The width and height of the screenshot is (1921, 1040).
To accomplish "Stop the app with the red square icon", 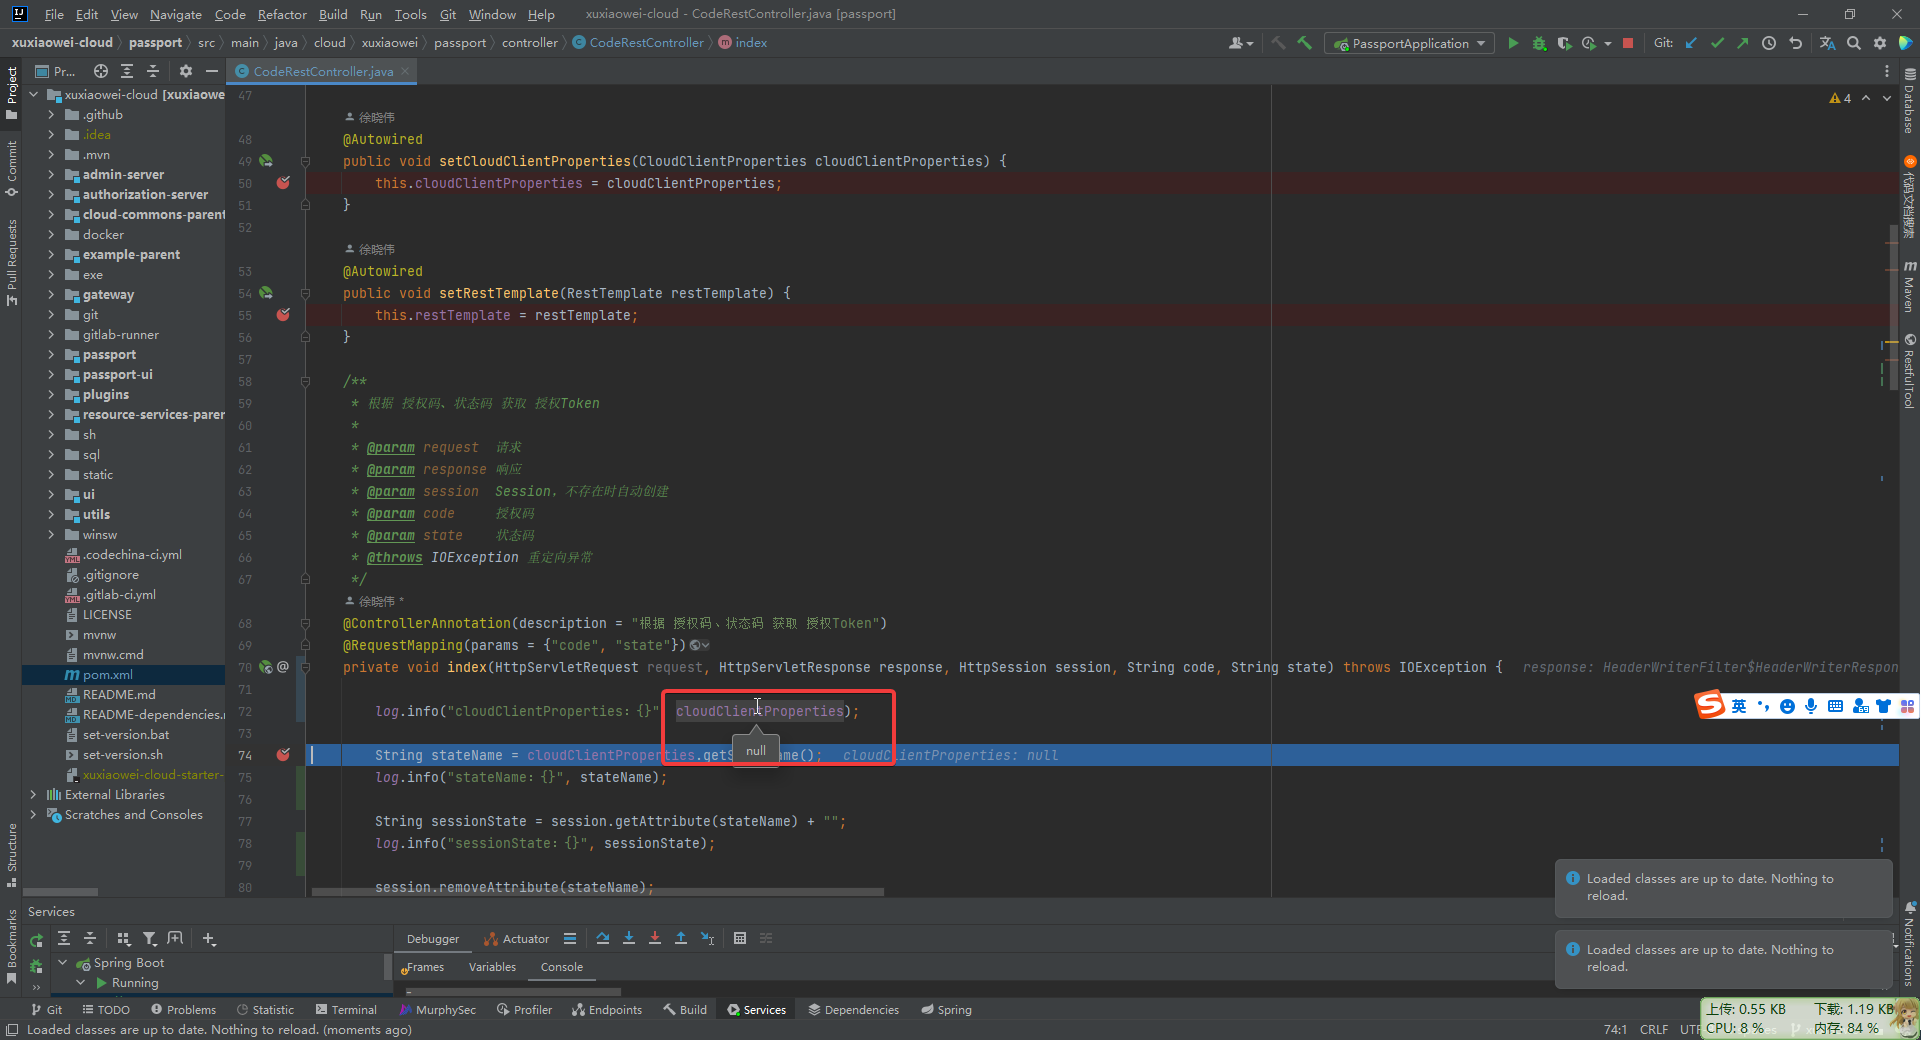I will (1628, 43).
